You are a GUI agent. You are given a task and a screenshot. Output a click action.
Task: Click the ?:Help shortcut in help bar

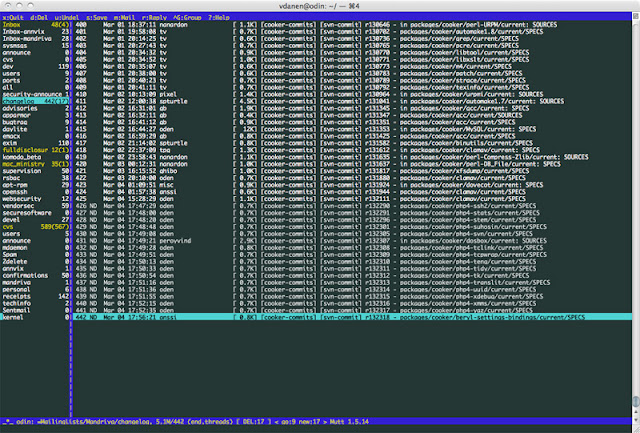[219, 18]
